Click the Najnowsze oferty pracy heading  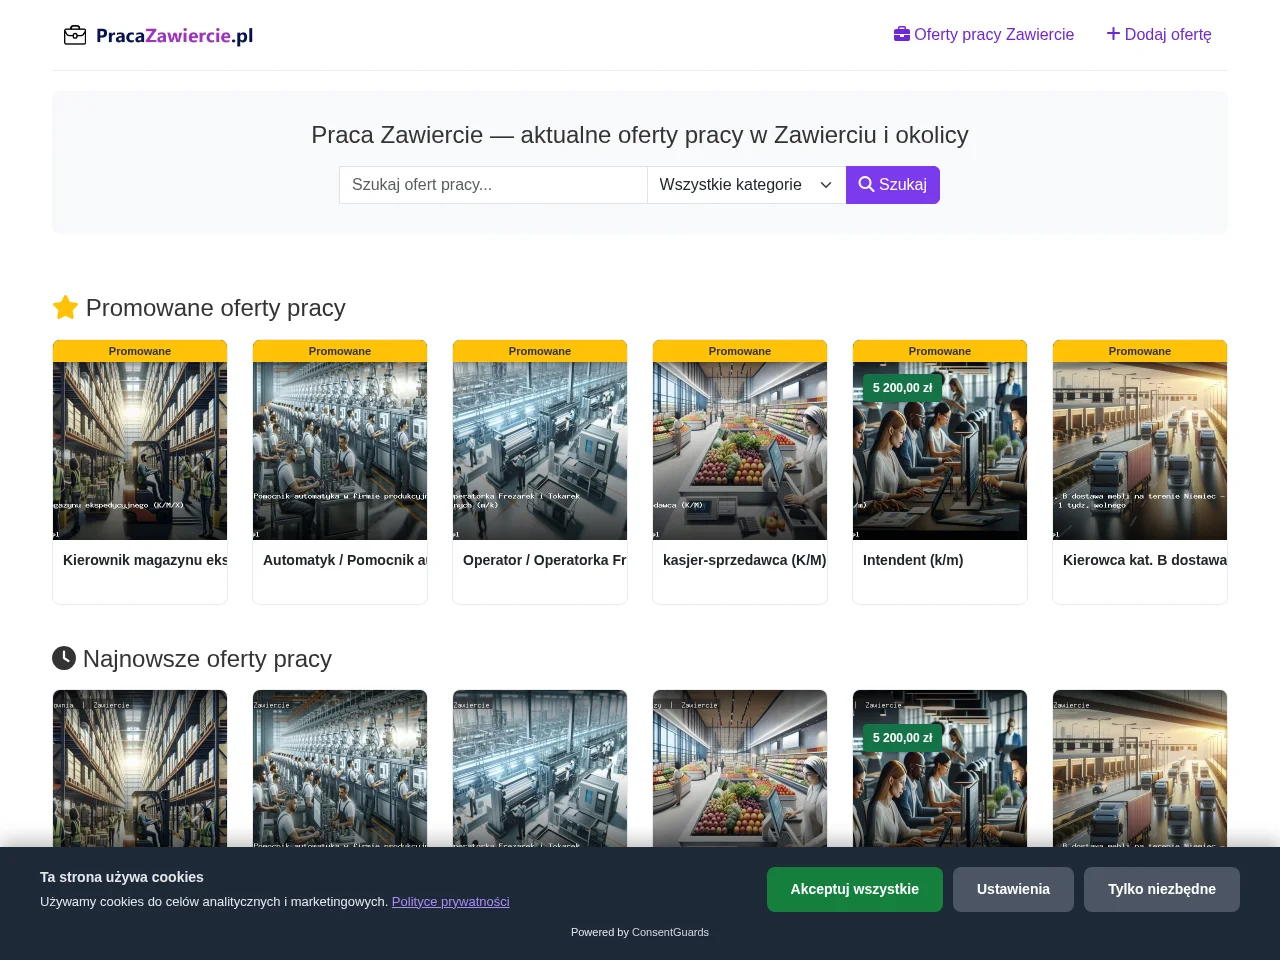coord(192,659)
